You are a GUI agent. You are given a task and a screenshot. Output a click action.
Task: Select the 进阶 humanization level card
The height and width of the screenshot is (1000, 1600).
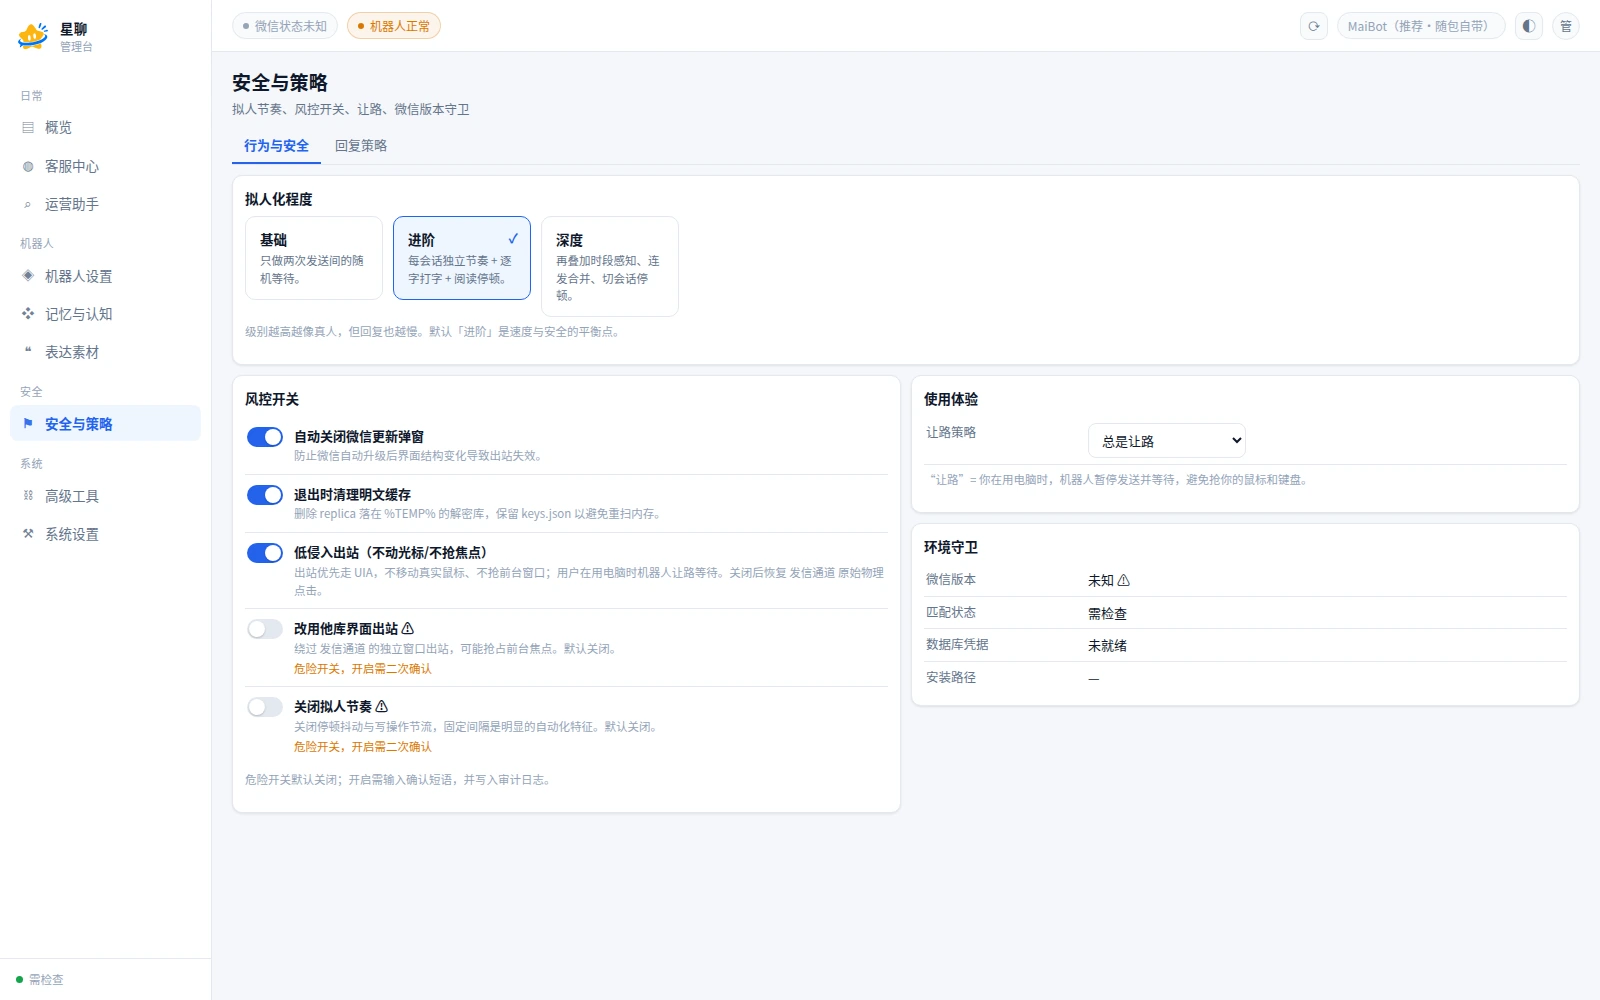pyautogui.click(x=462, y=258)
